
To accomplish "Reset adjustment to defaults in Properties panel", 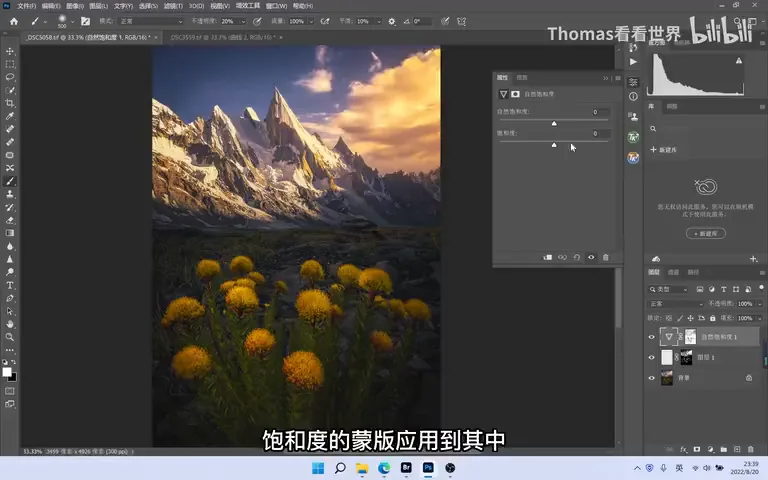I will [576, 257].
